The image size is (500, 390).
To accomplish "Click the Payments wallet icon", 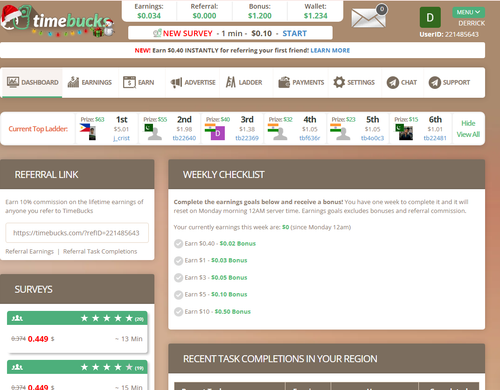I will pos(284,82).
